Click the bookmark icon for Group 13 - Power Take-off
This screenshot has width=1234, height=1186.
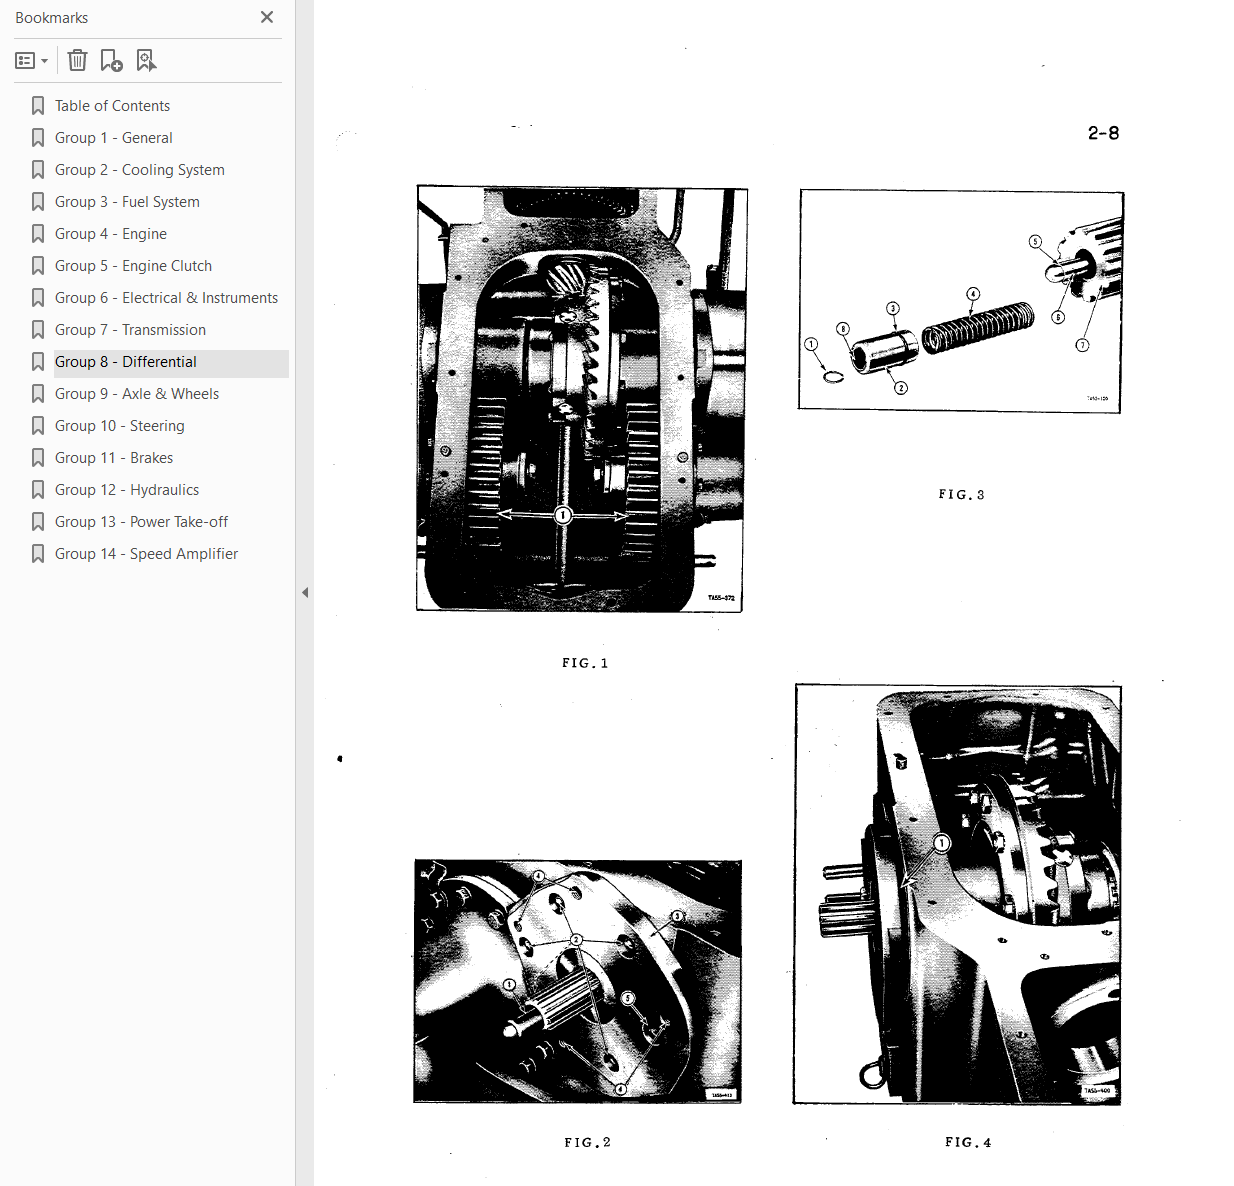point(38,522)
